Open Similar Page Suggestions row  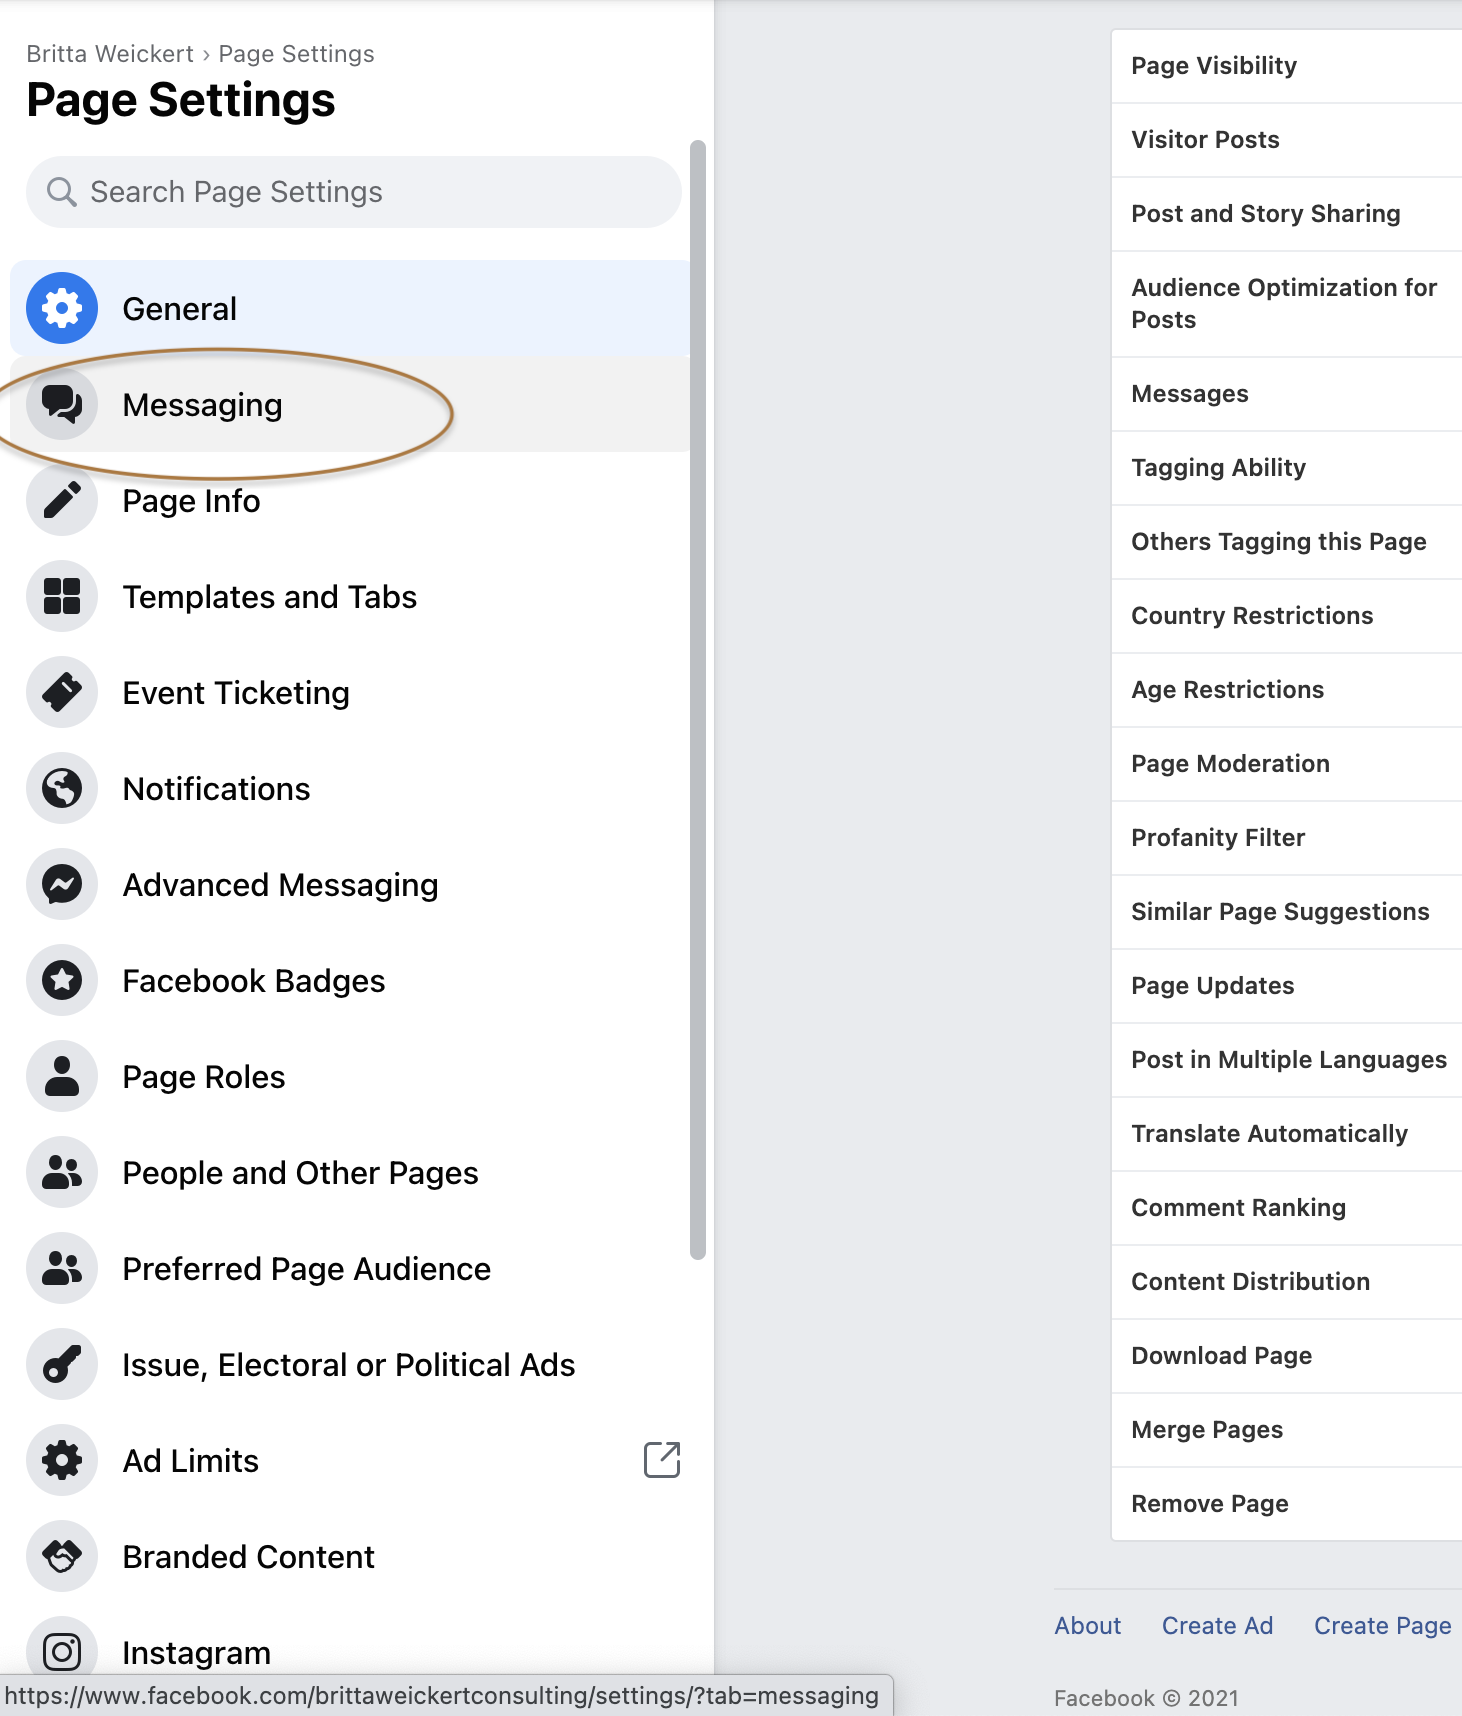pyautogui.click(x=1287, y=912)
